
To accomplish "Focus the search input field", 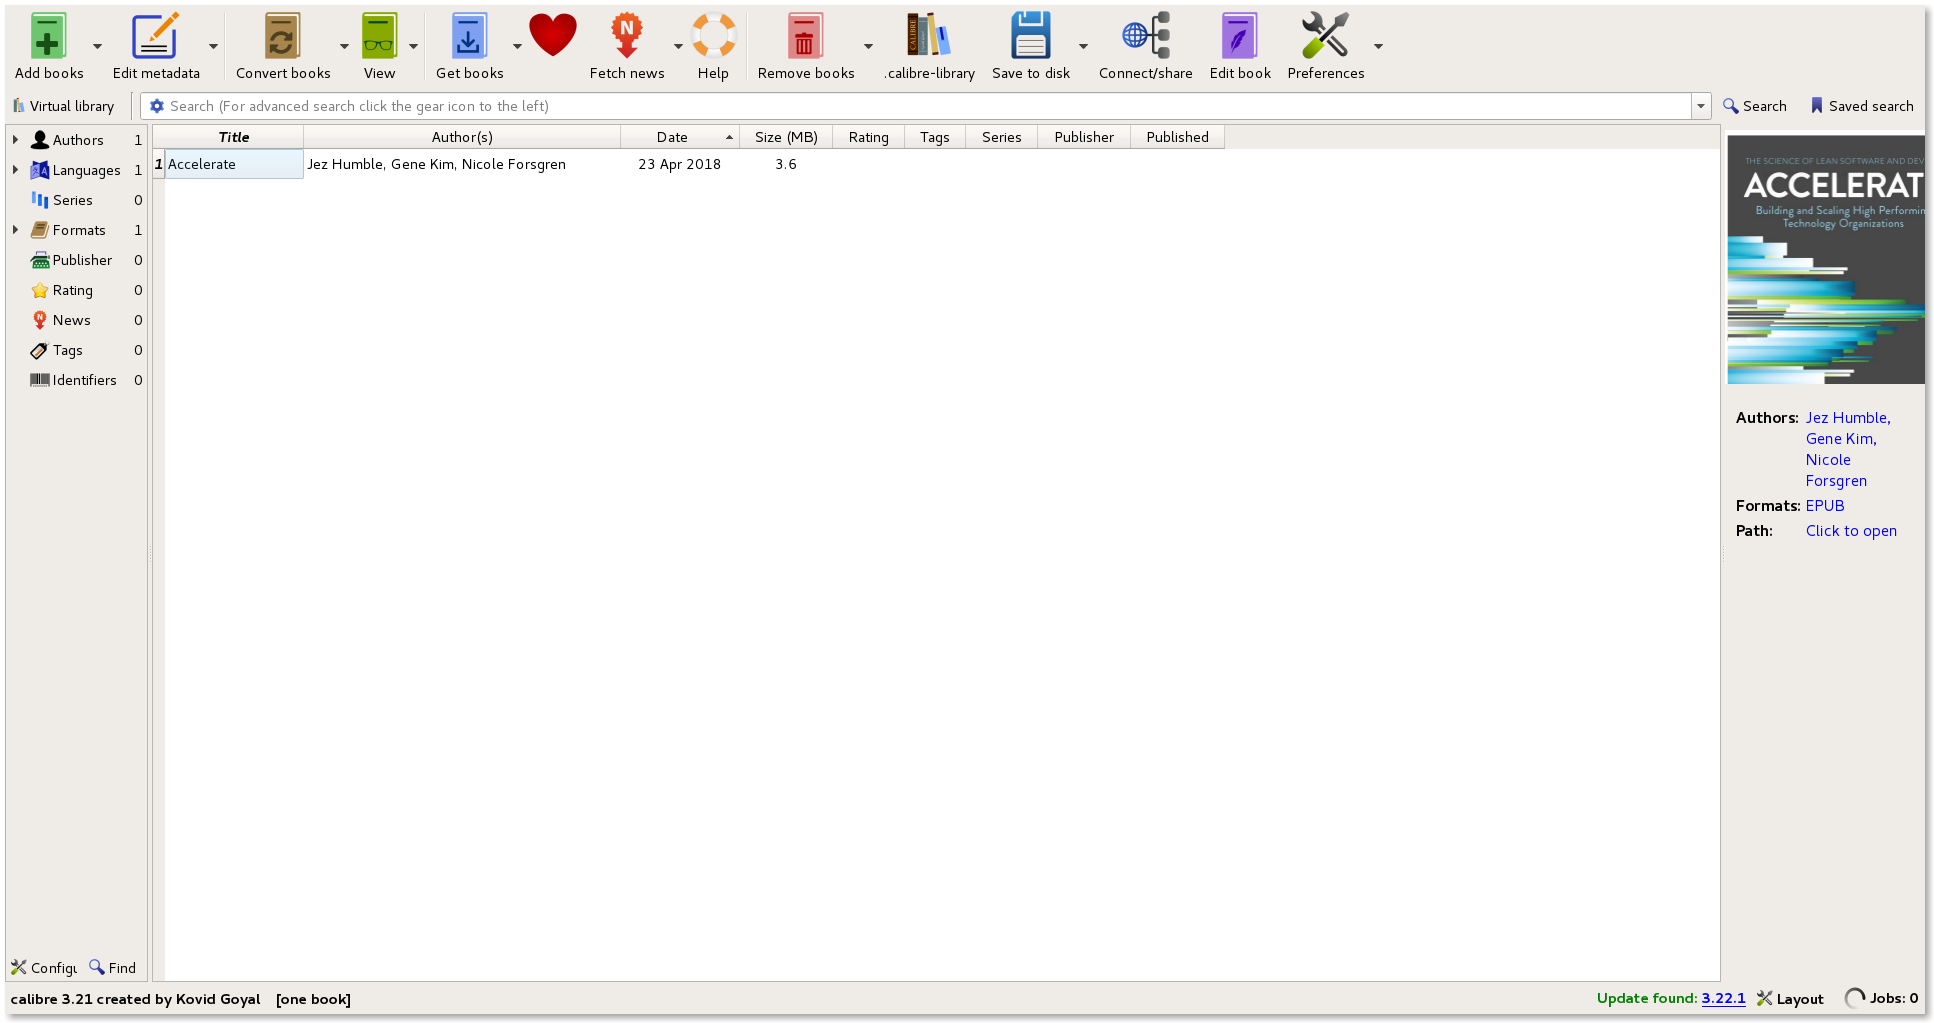I will pyautogui.click(x=928, y=106).
